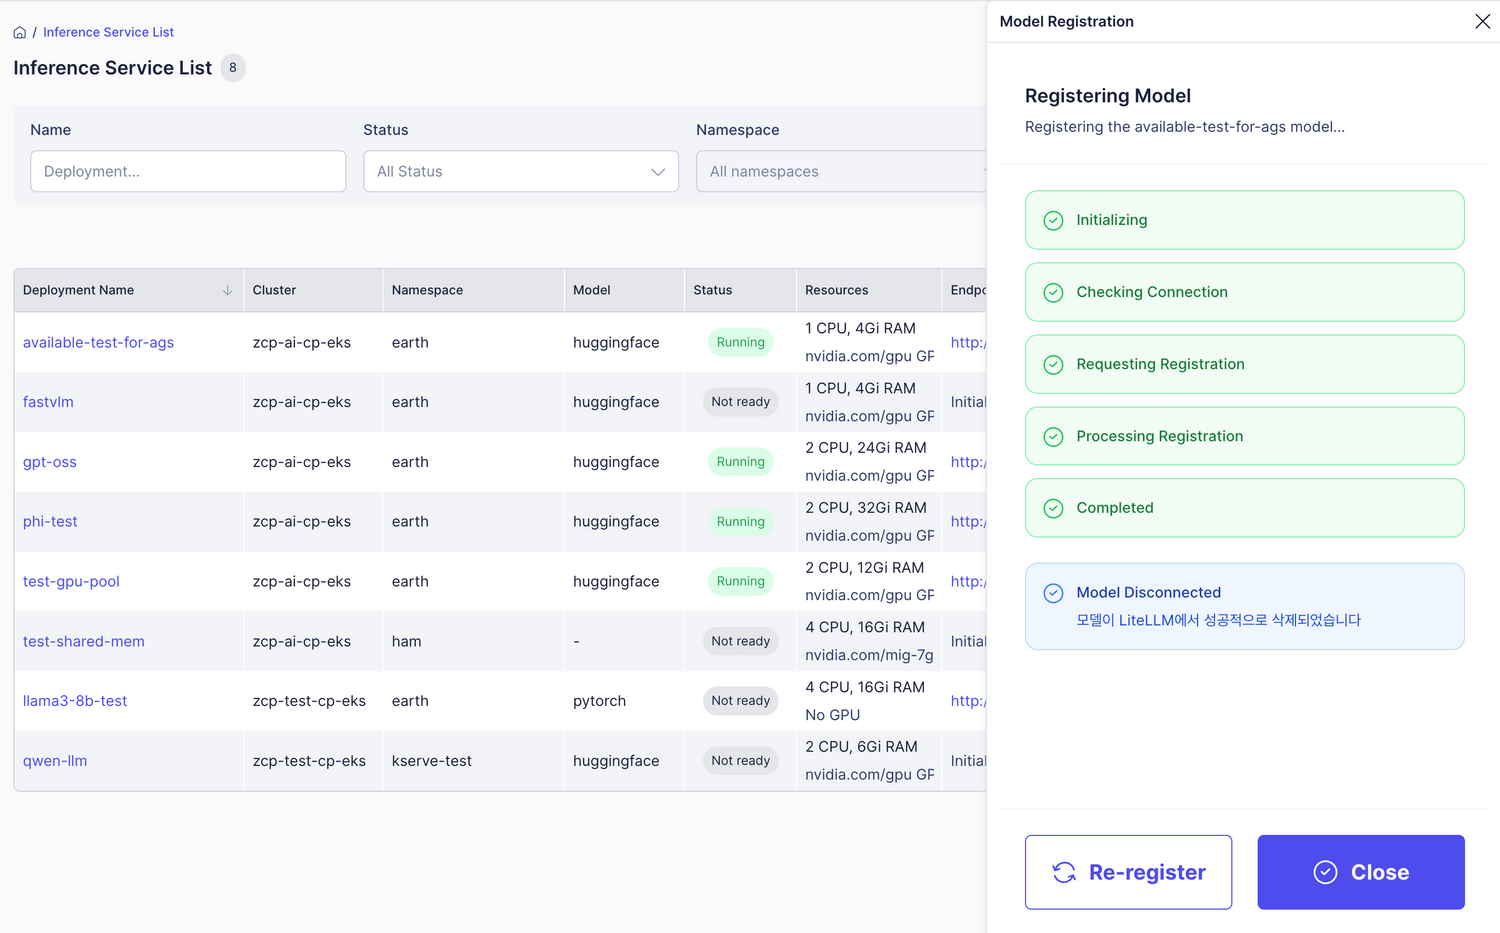
Task: Click the Status column header
Action: (713, 290)
